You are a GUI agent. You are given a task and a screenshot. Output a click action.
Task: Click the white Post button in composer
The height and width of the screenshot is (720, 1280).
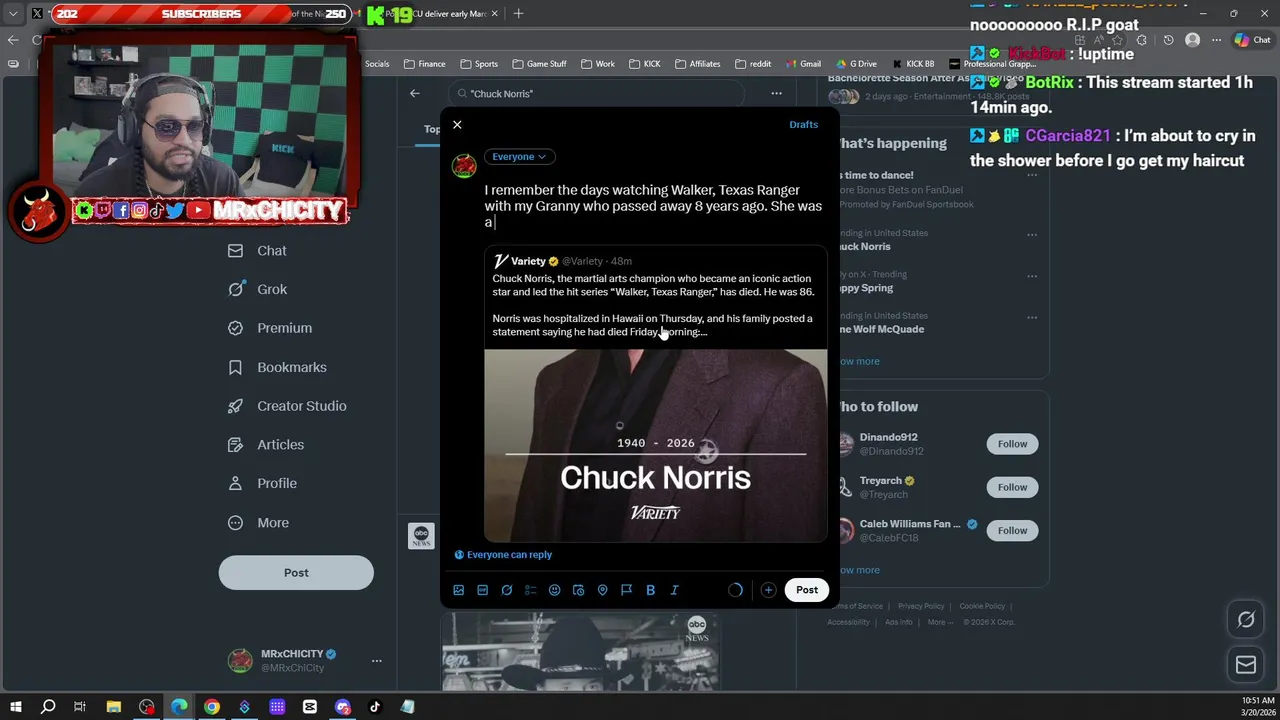807,590
